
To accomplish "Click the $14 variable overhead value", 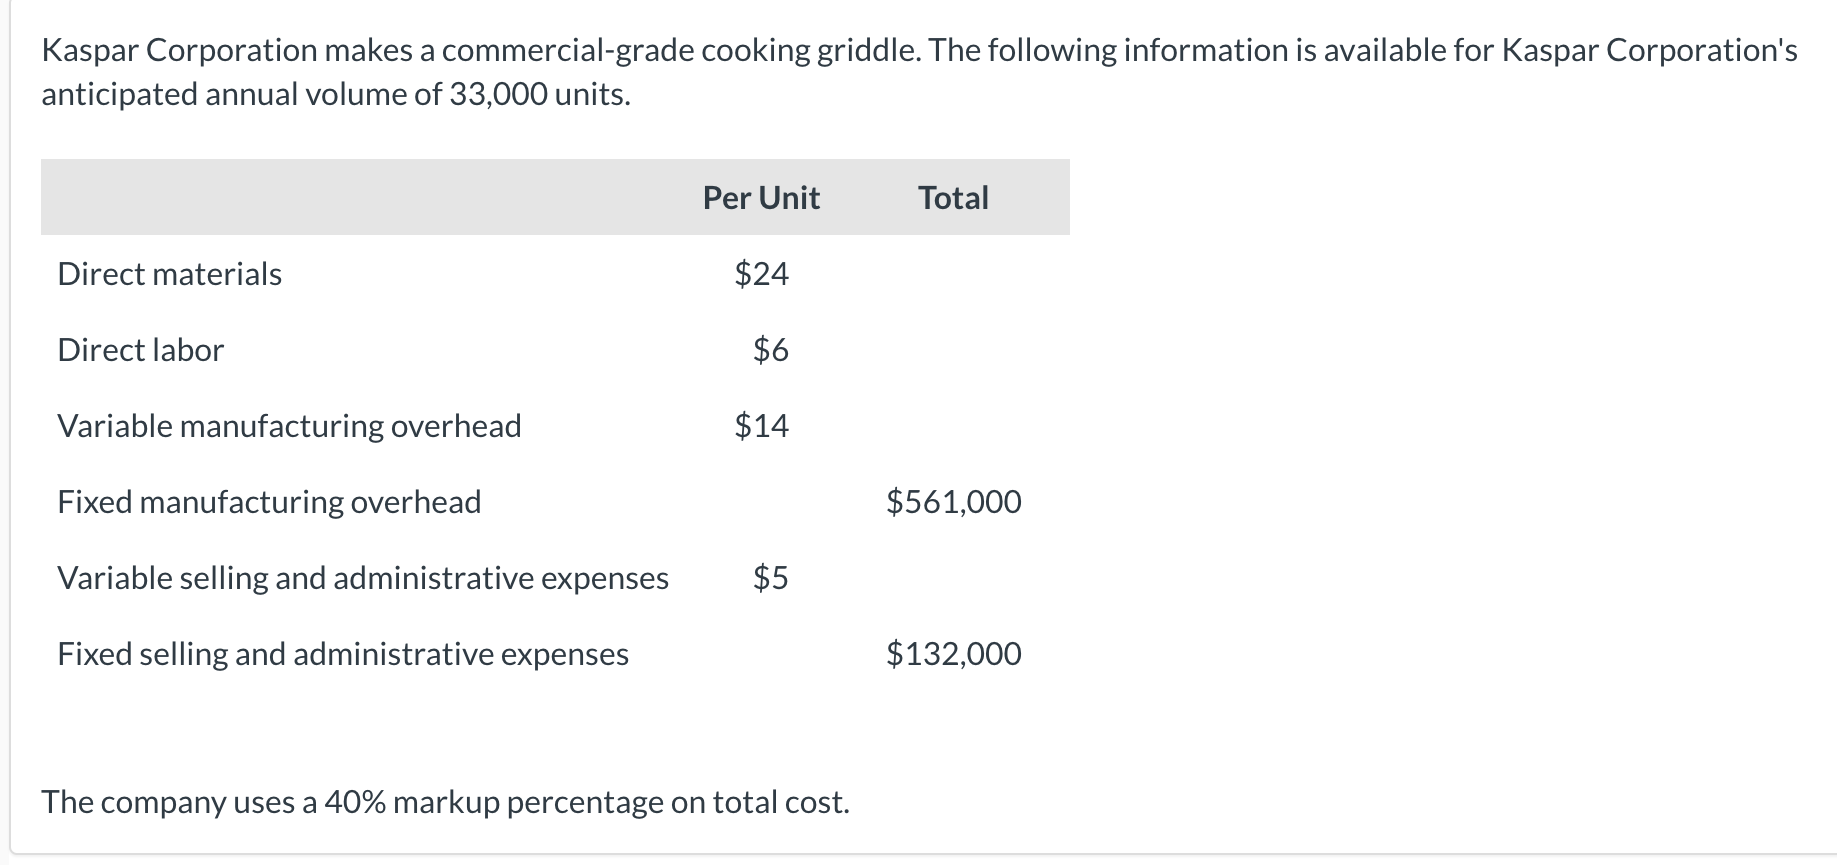I will [761, 426].
